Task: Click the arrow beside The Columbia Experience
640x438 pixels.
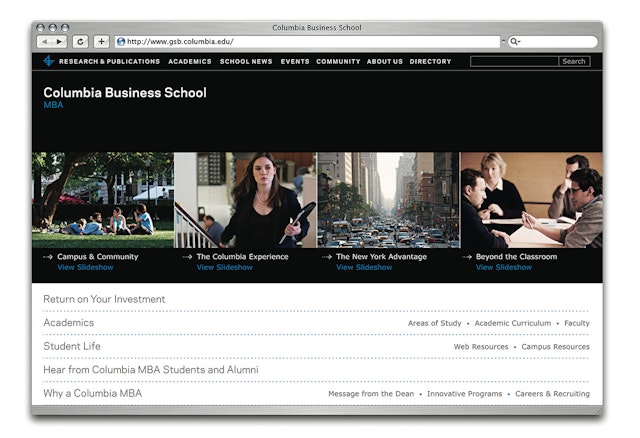Action: pyautogui.click(x=187, y=257)
